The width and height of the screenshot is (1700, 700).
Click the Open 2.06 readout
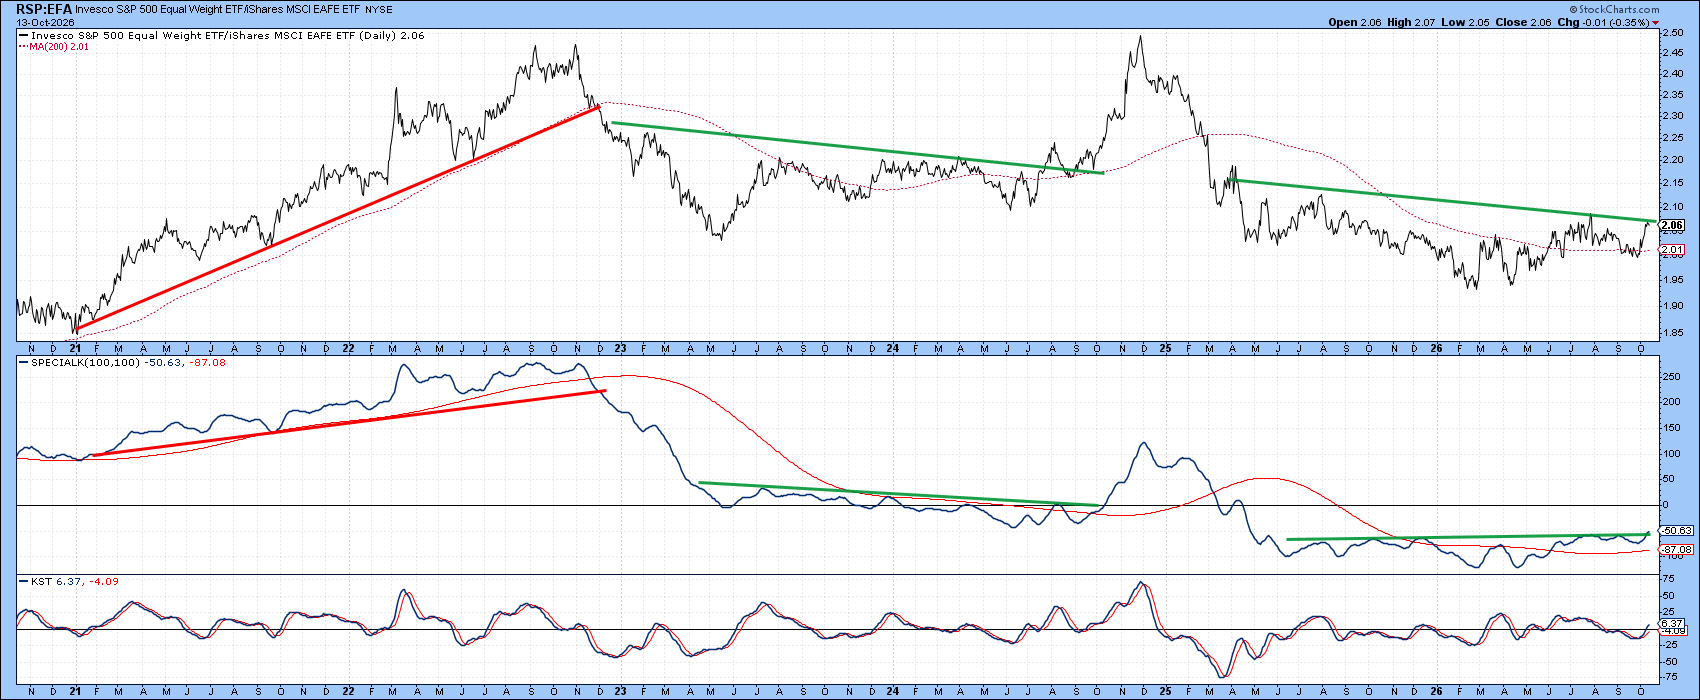1356,22
